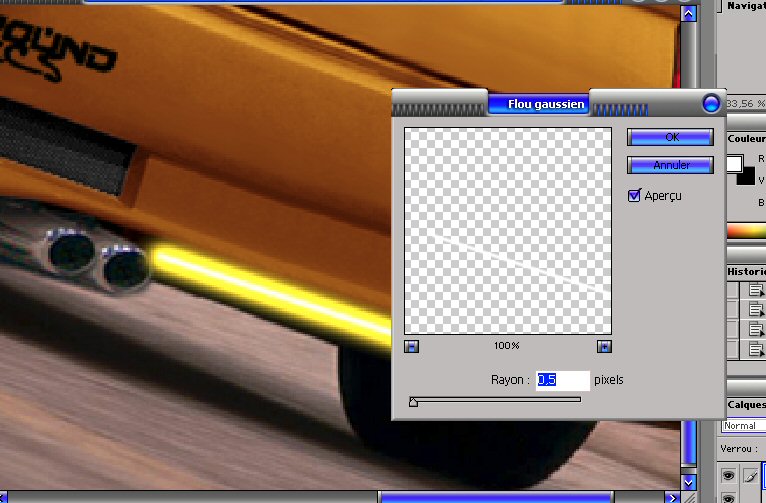Click the round blue dialog close orb
The image size is (766, 503).
point(711,103)
